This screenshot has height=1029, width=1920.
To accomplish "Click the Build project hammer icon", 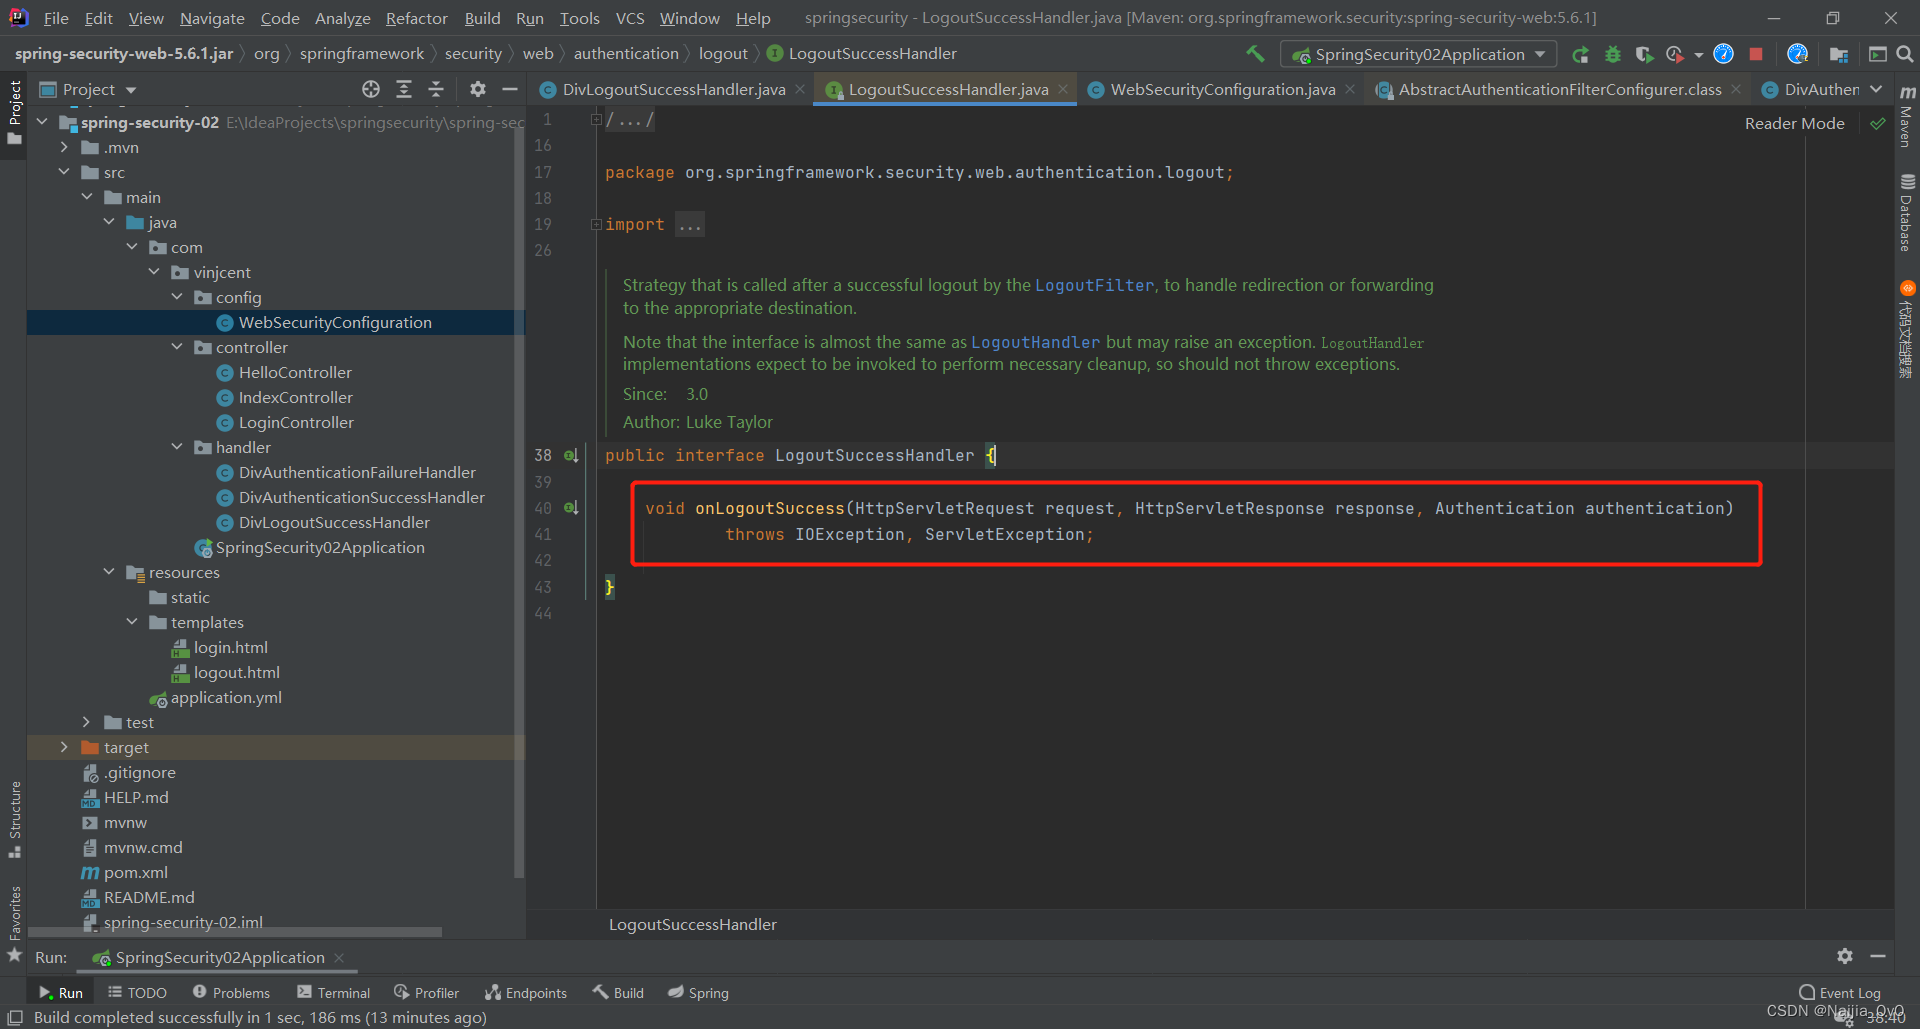I will tap(1255, 54).
